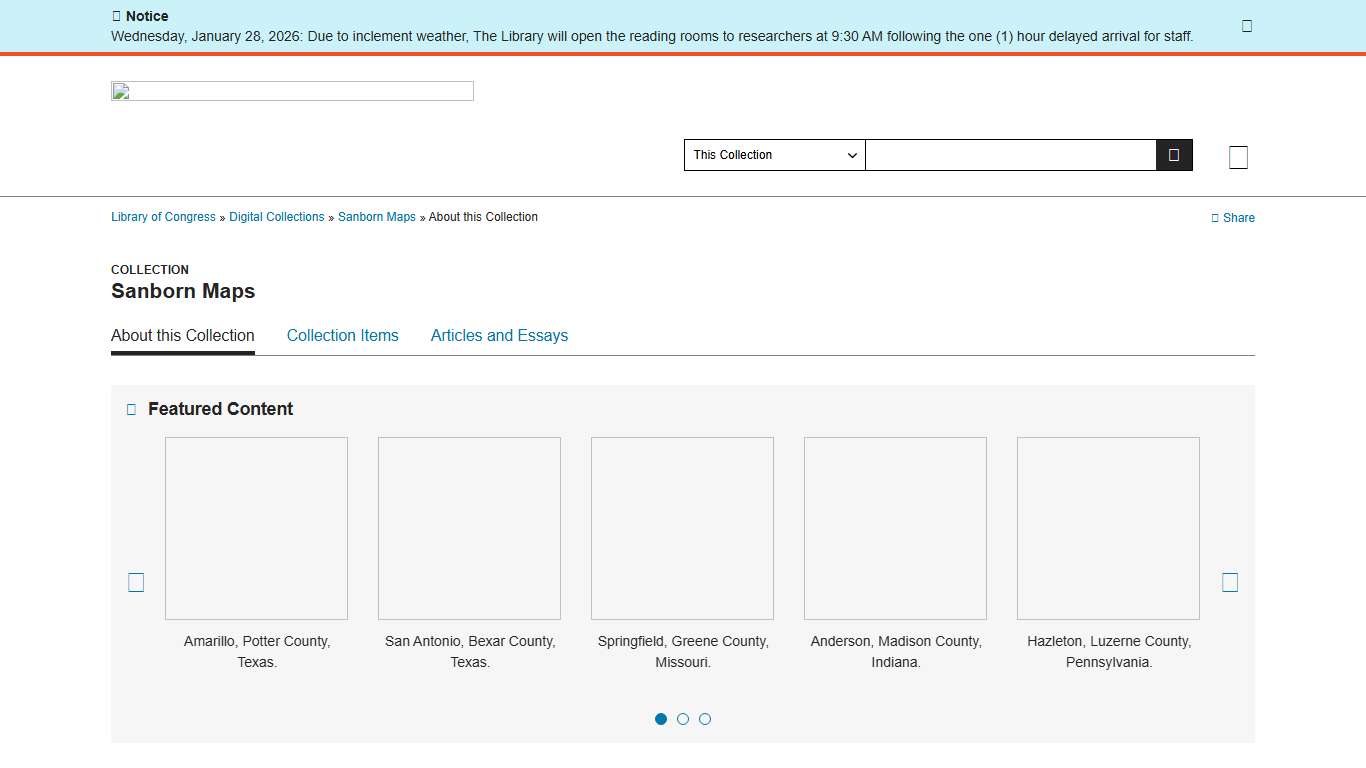The image size is (1366, 768).
Task: Switch to the Articles and Essays tab
Action: [499, 336]
